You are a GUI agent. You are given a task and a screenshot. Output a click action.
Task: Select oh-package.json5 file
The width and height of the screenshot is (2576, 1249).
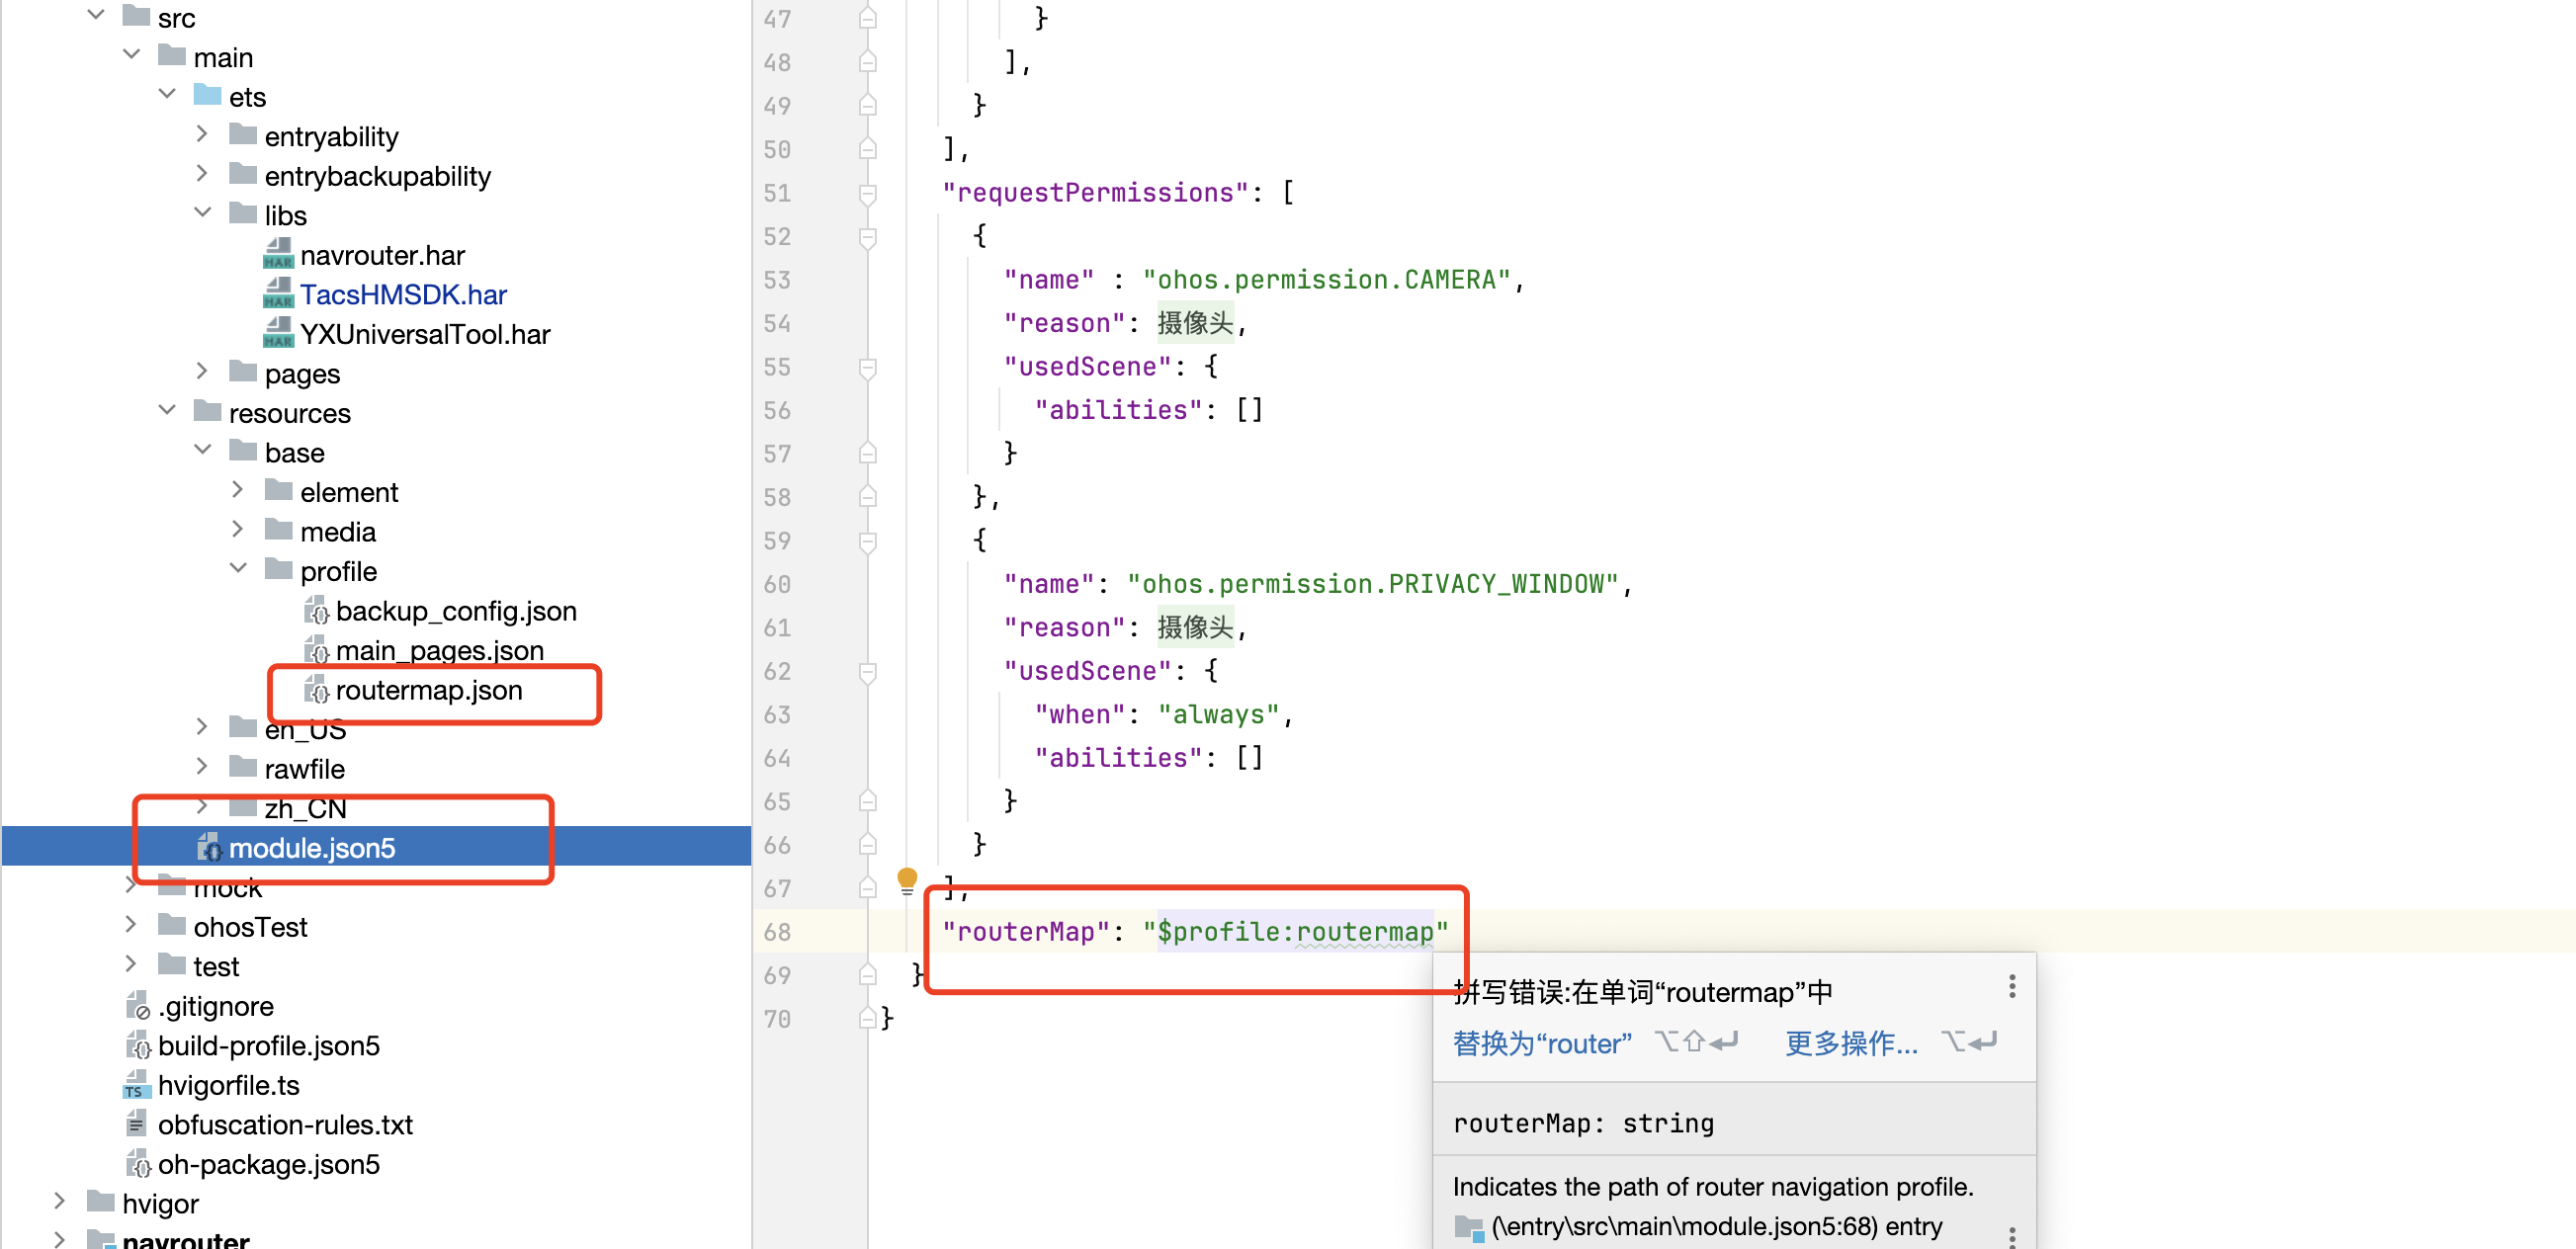269,1165
